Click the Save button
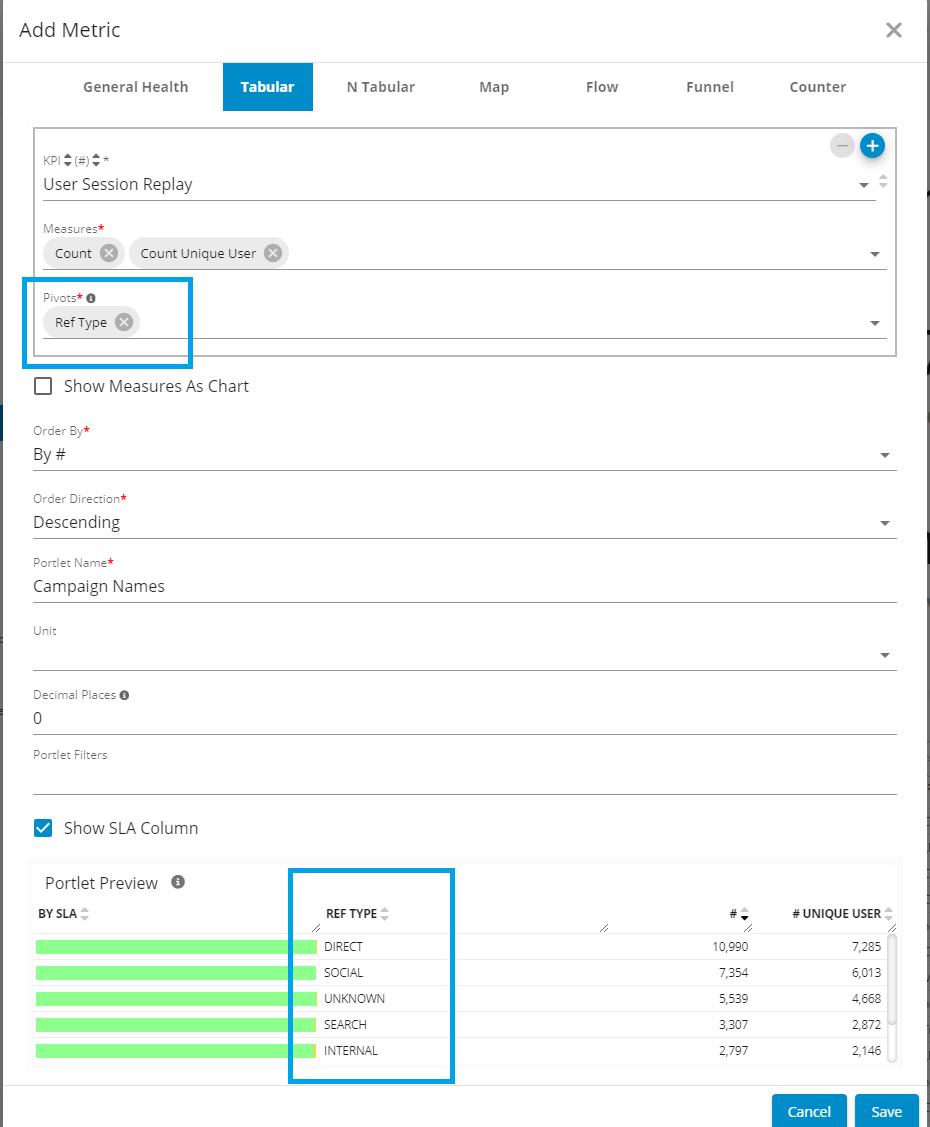Screen dimensions: 930x1127 point(886,1111)
